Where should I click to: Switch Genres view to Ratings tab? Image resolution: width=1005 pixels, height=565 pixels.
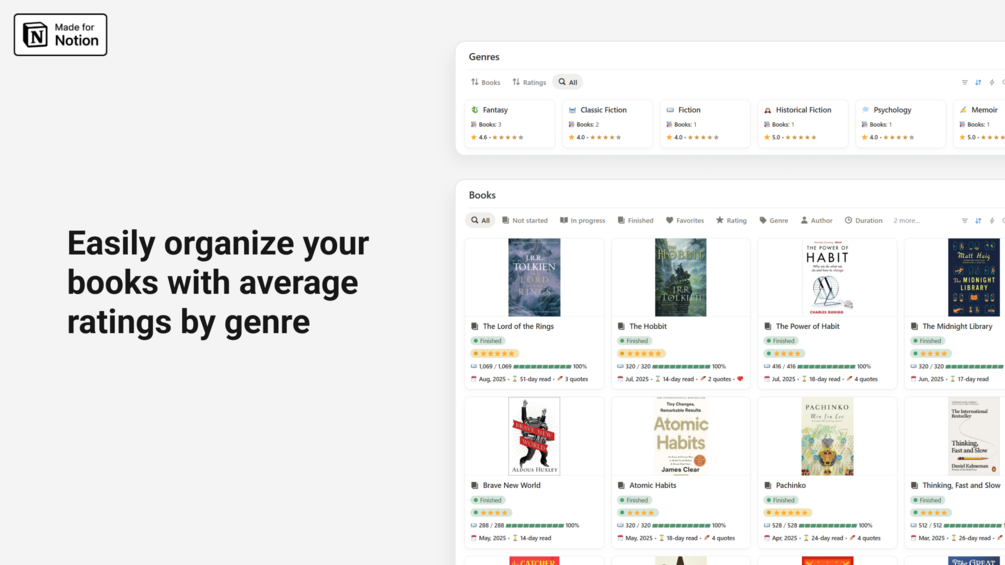click(x=529, y=82)
